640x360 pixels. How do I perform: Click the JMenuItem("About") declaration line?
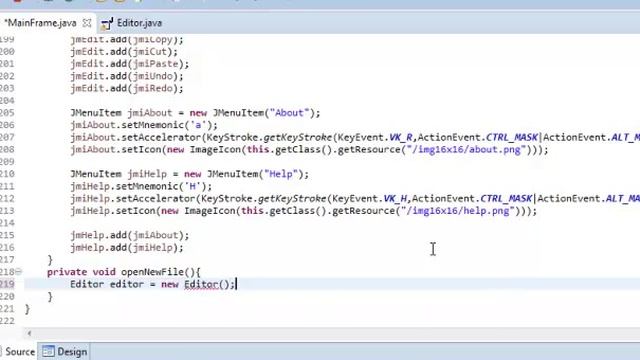pos(195,113)
